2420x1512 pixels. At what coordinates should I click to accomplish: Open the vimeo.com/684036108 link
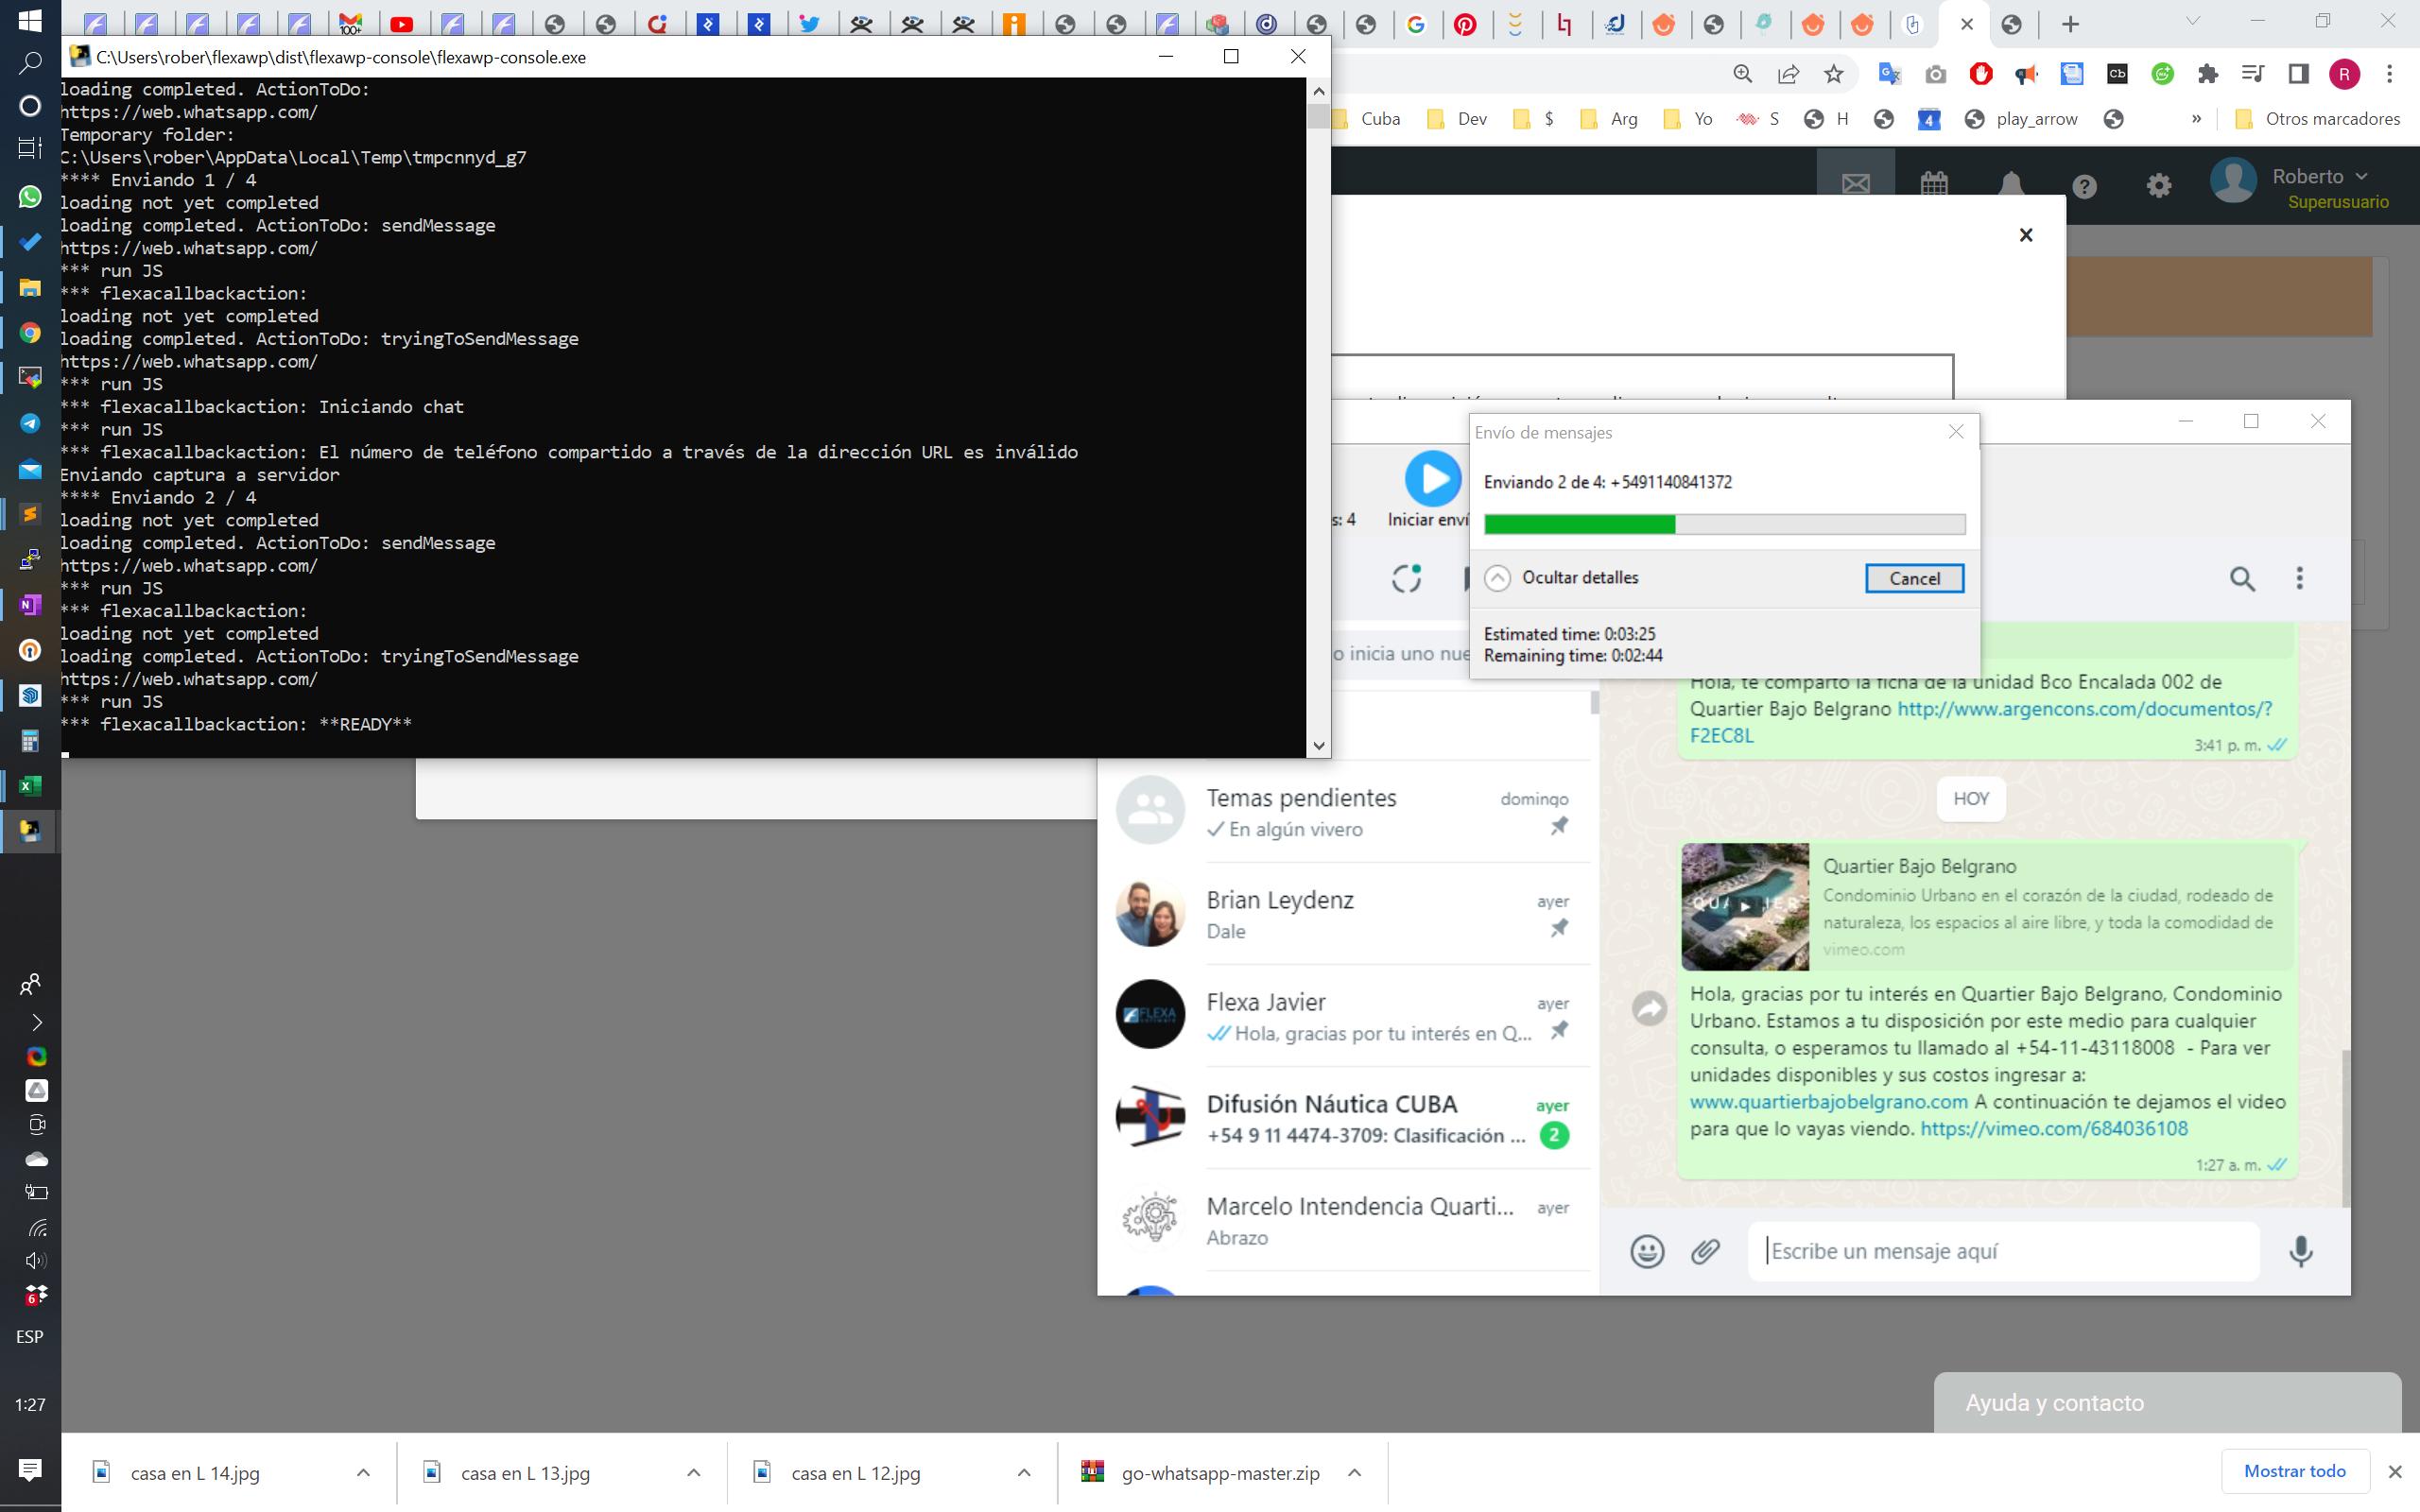coord(2054,1129)
